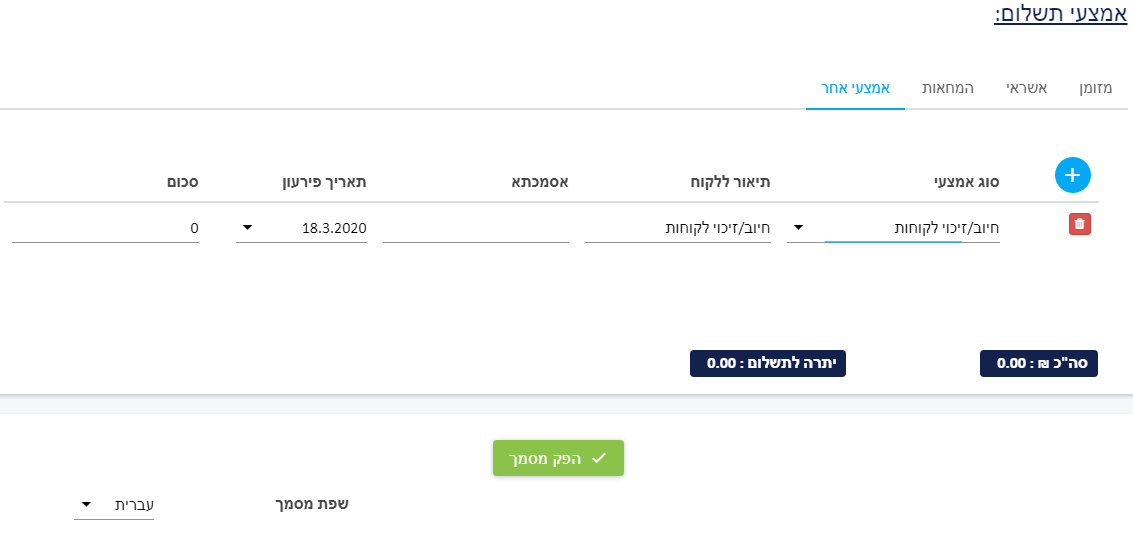1133x534 pixels.
Task: Click the יתרה לתשלום balance badge
Action: (x=767, y=363)
